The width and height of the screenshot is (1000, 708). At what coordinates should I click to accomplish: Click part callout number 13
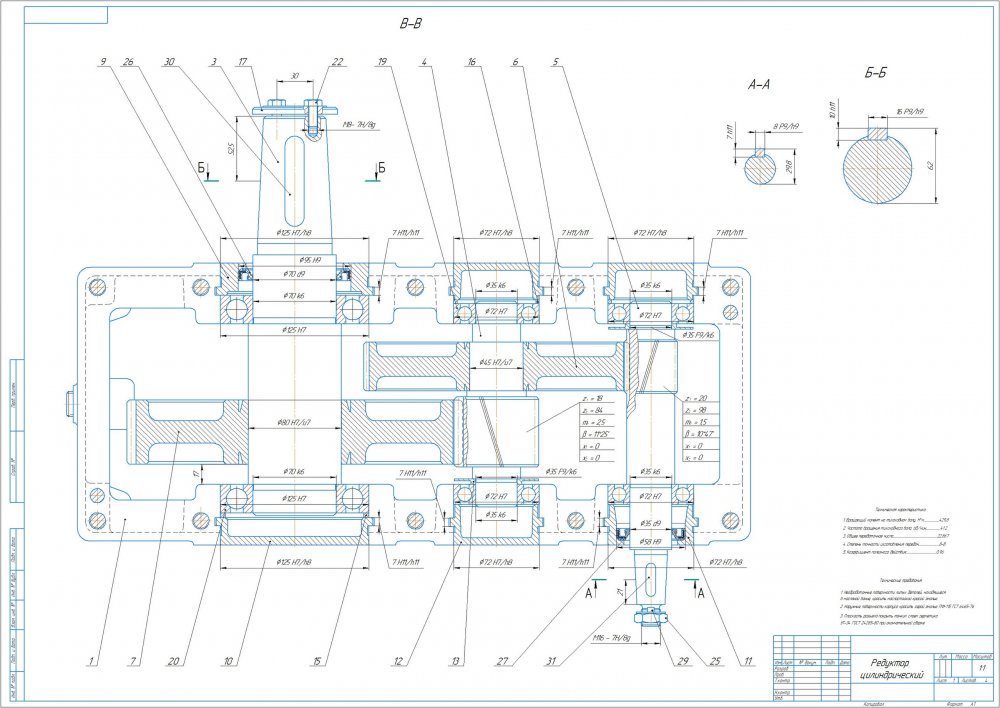click(x=455, y=661)
